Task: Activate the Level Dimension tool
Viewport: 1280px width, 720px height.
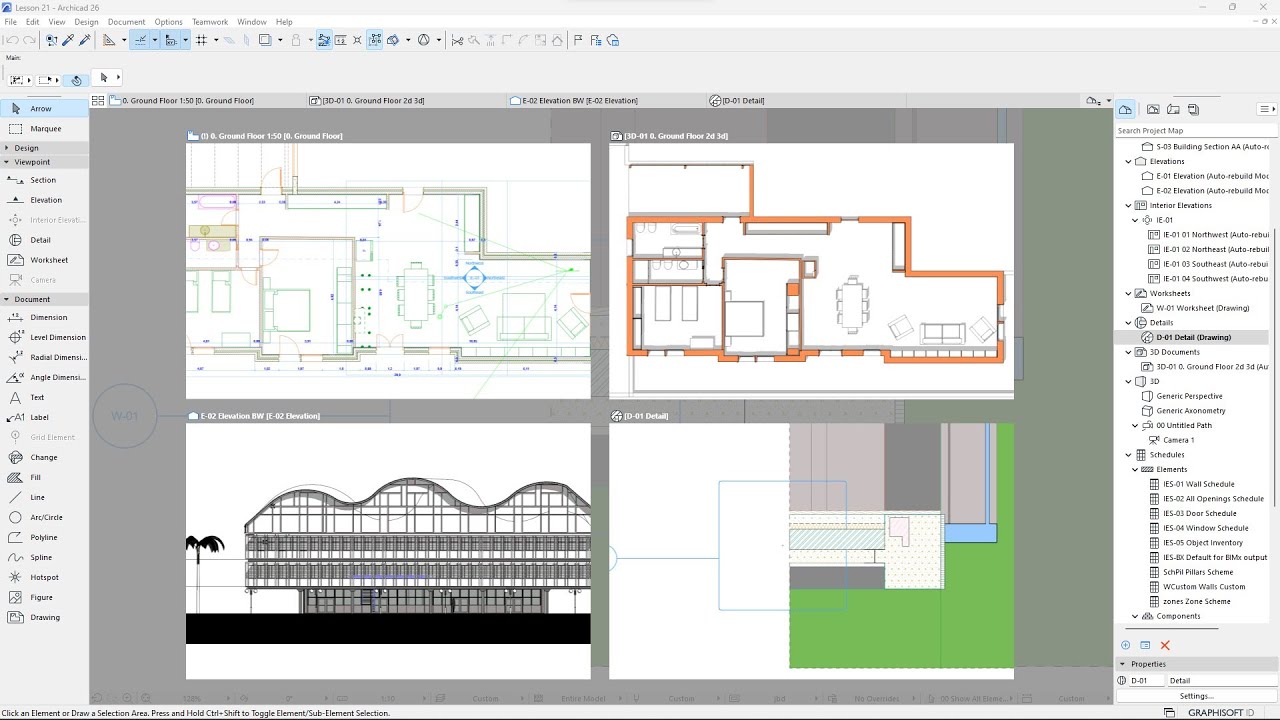Action: tap(44, 337)
